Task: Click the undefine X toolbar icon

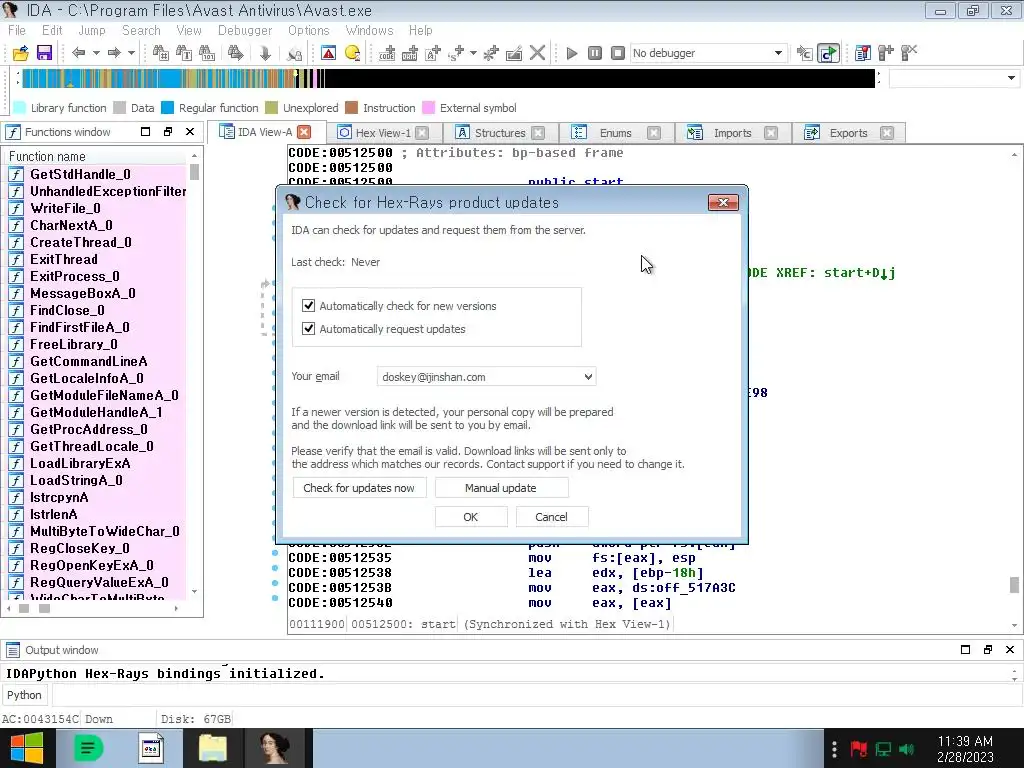Action: [537, 53]
